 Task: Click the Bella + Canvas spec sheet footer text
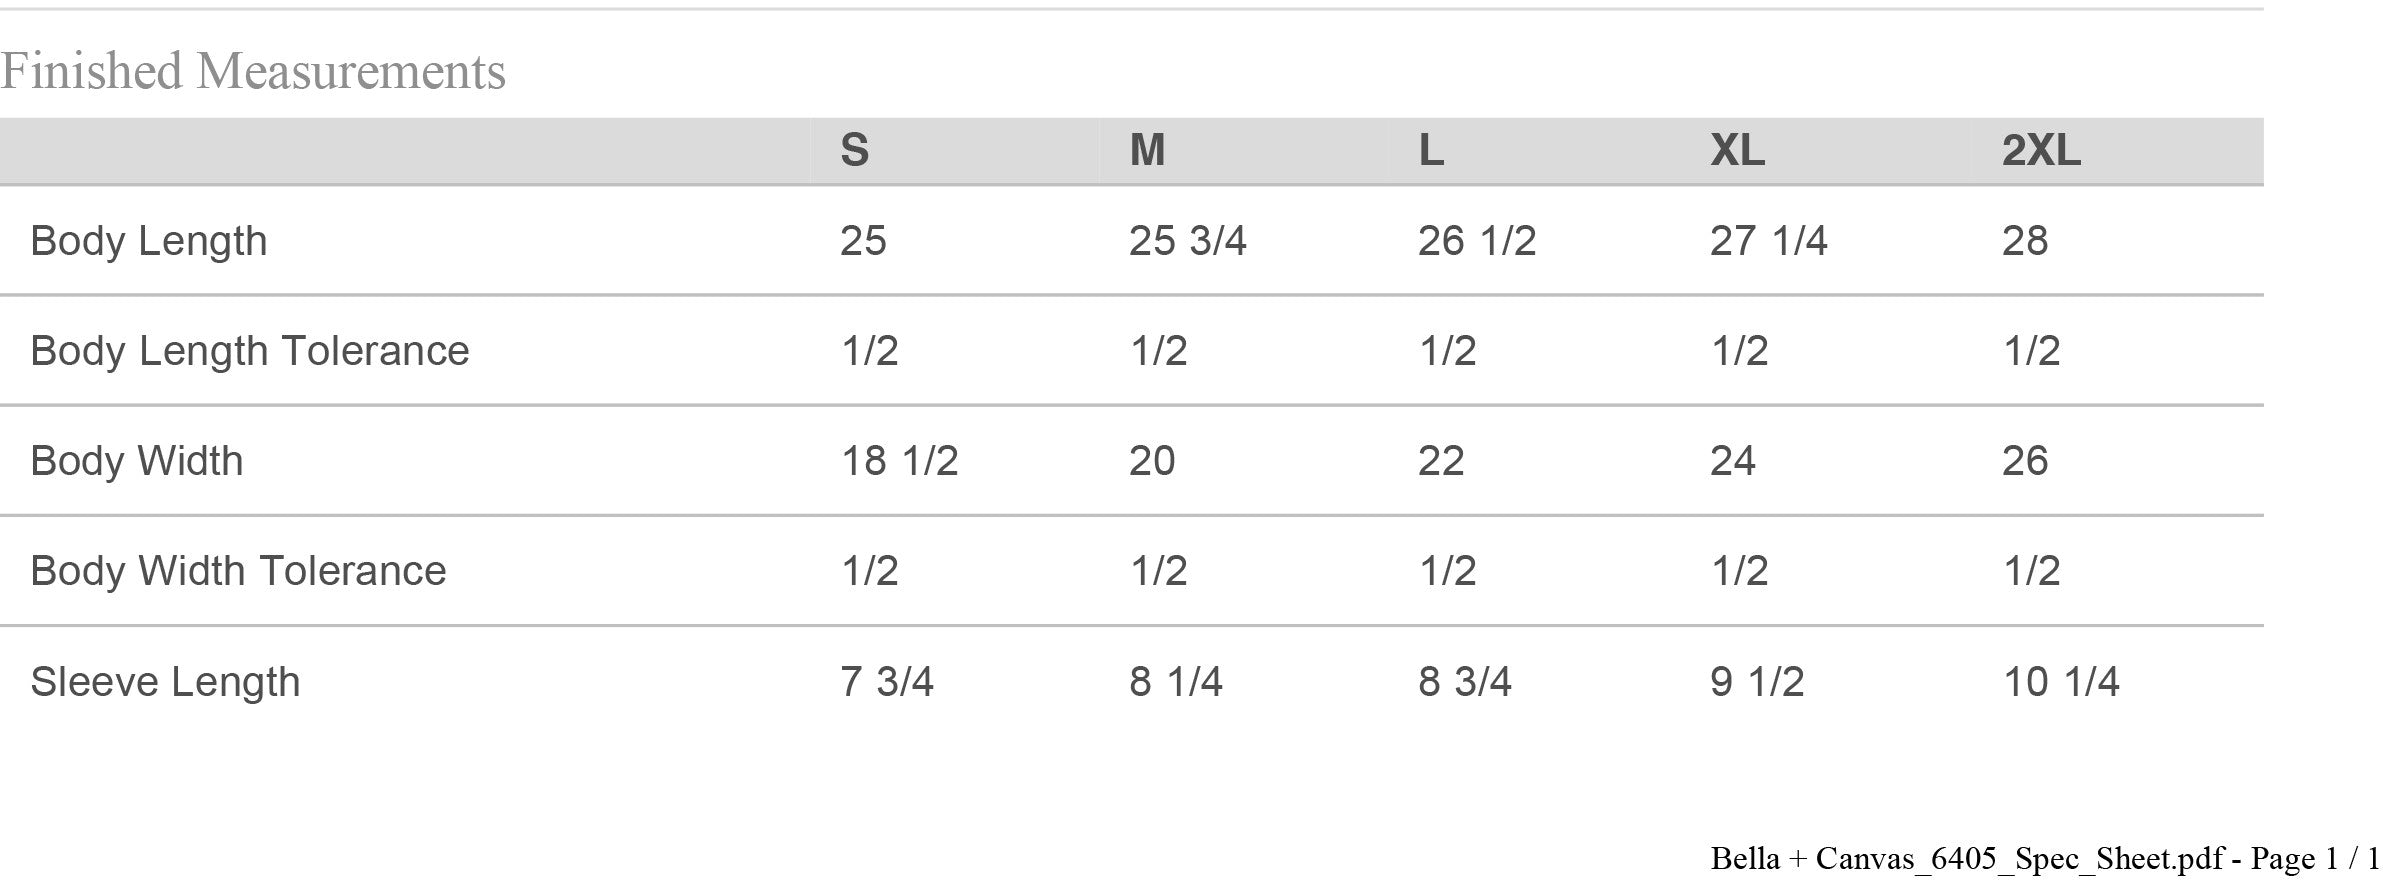click(2045, 859)
